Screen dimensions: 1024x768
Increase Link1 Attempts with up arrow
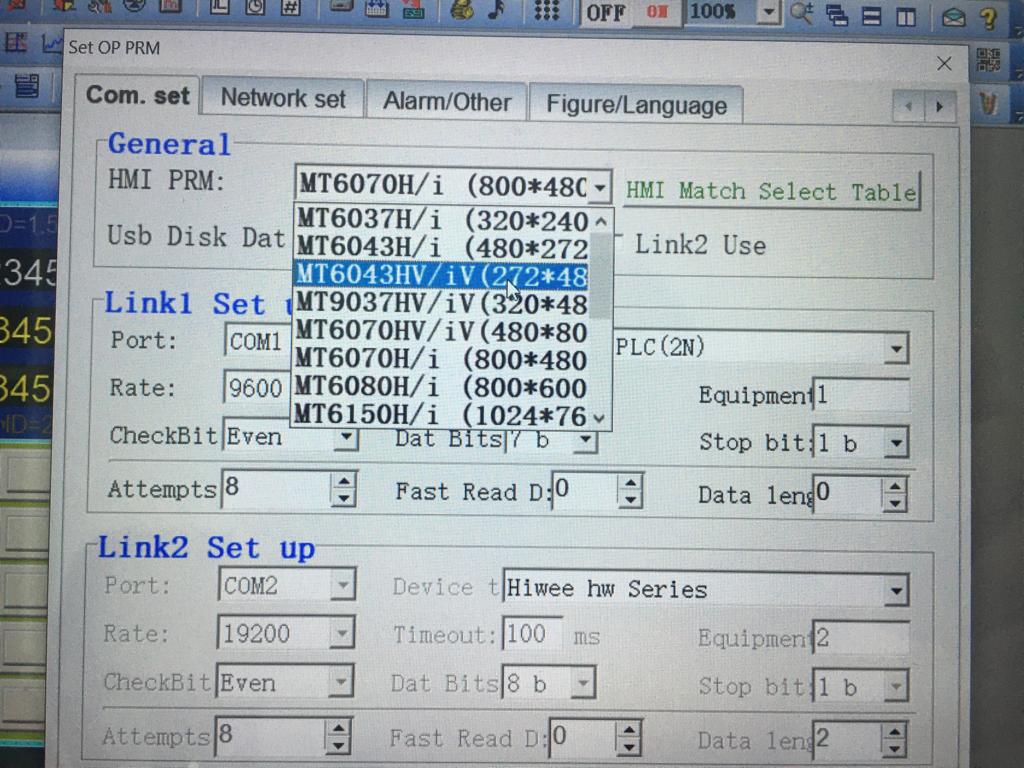(x=344, y=481)
